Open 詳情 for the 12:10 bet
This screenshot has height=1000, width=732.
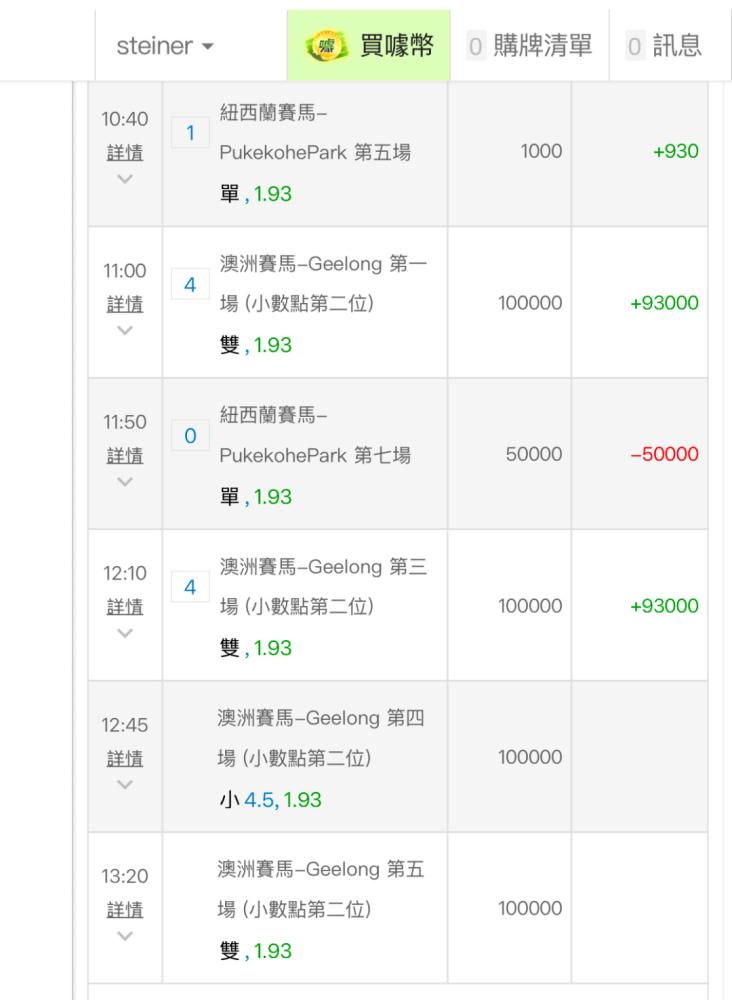click(124, 605)
